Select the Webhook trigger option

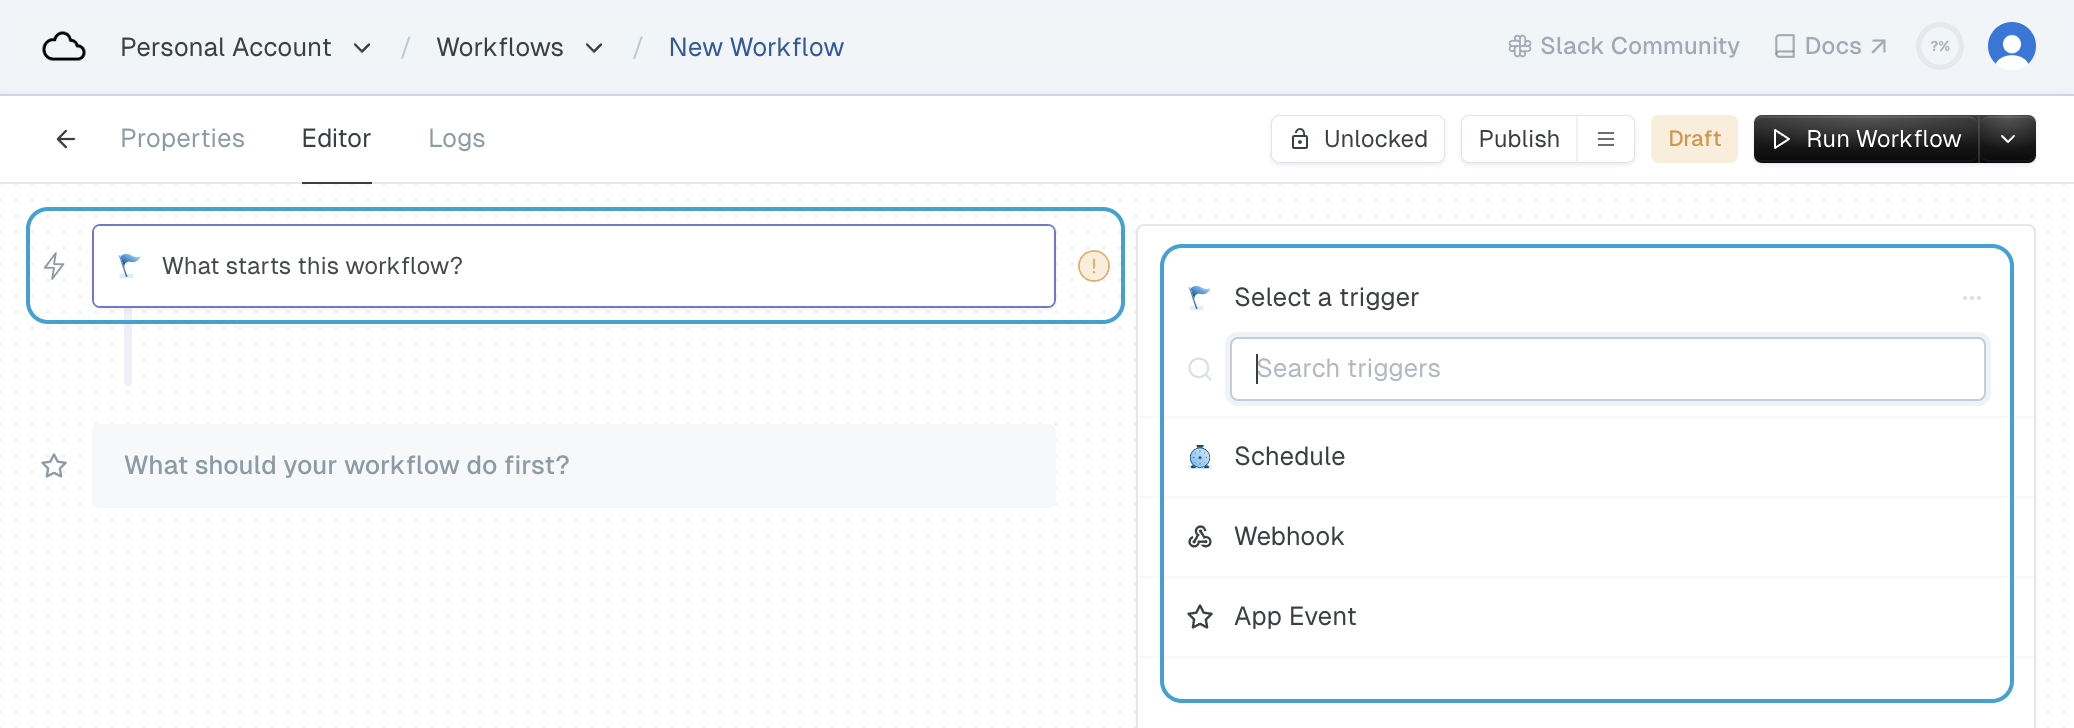point(1289,537)
